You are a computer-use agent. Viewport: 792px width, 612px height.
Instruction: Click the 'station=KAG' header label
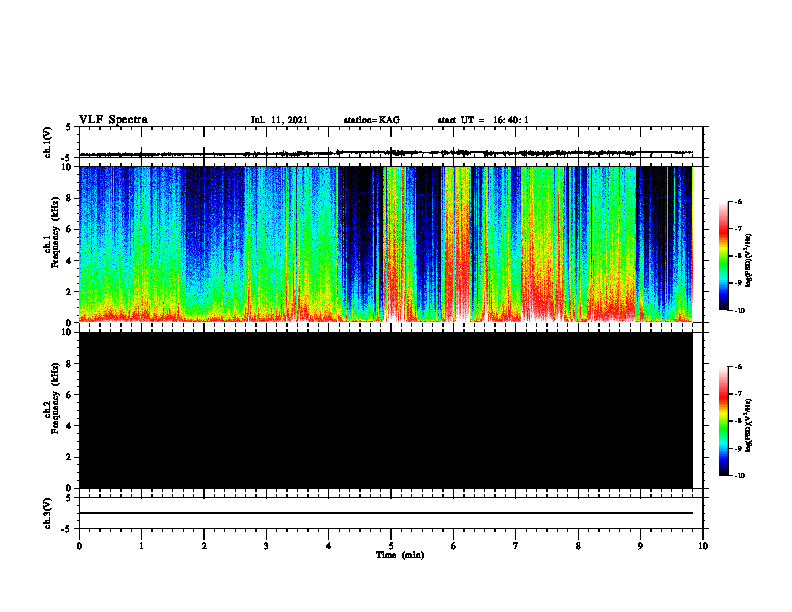(371, 120)
